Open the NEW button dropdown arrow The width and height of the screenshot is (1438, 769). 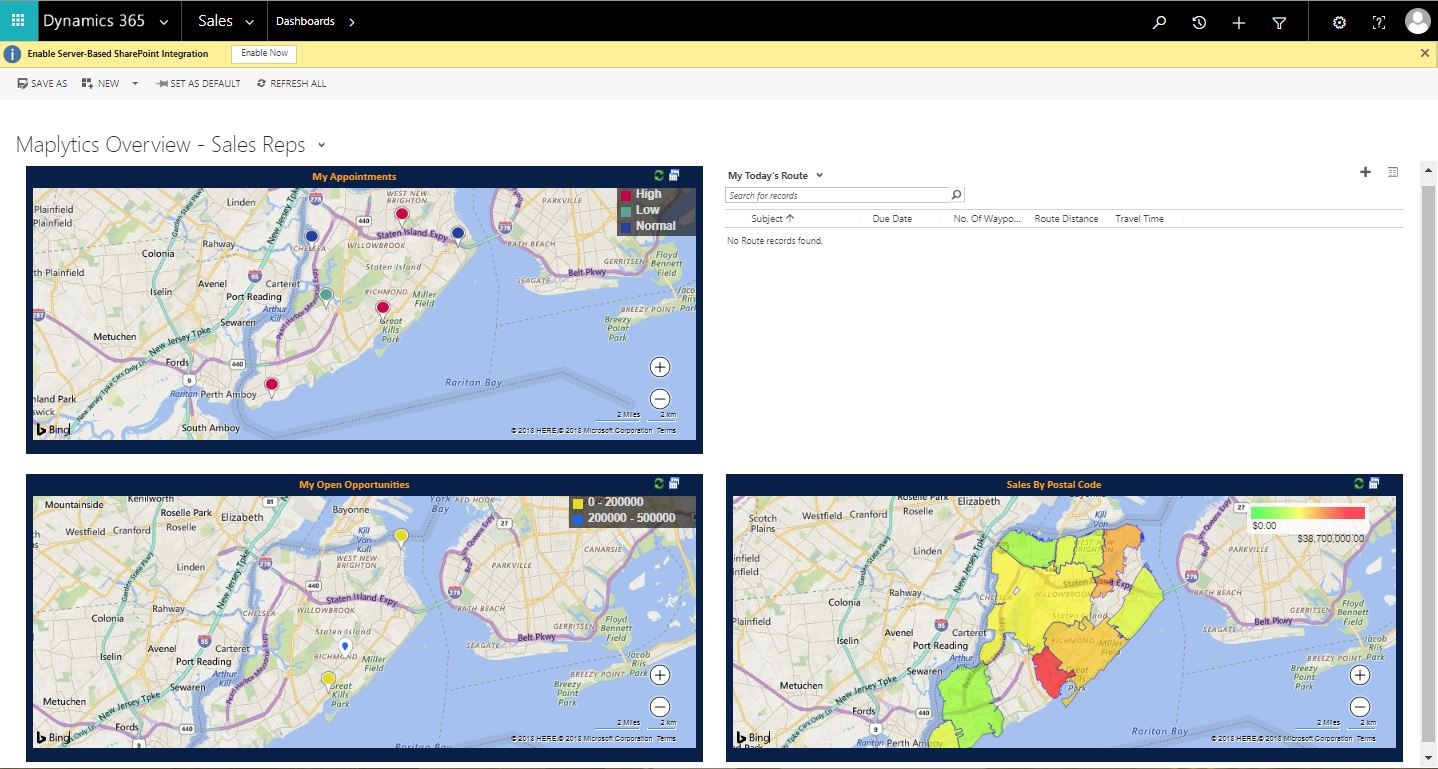(135, 84)
